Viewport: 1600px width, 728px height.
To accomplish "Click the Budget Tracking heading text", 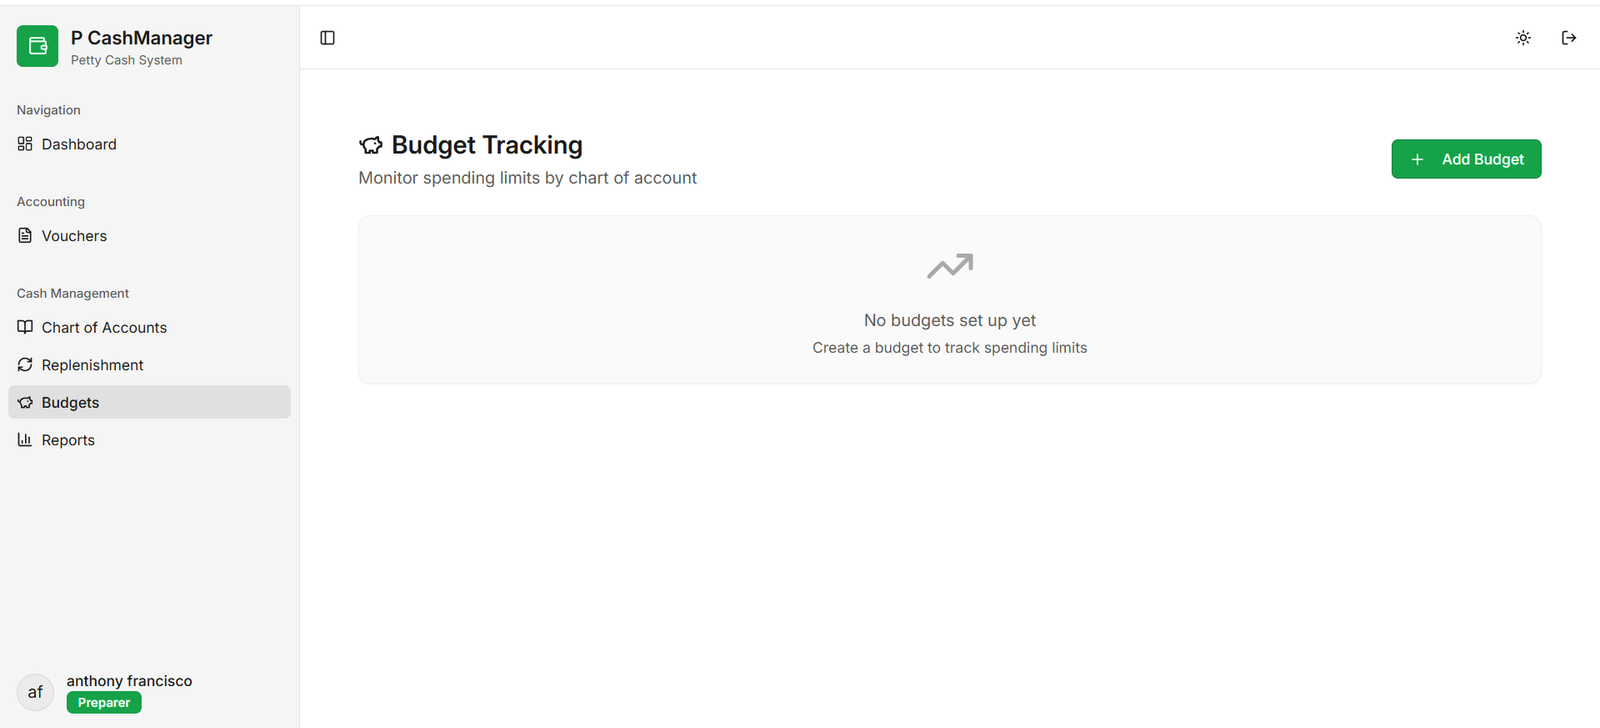I will (487, 145).
